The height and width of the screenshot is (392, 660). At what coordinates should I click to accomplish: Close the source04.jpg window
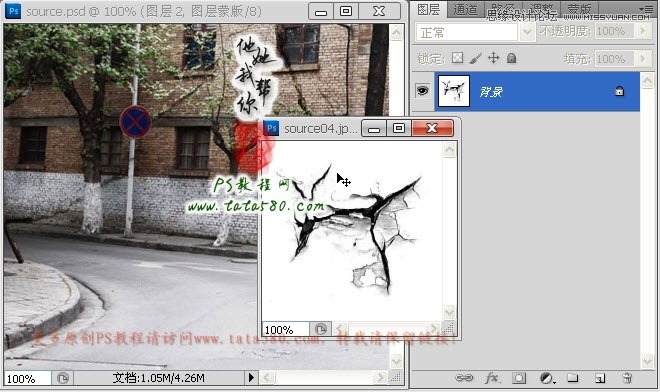(432, 128)
